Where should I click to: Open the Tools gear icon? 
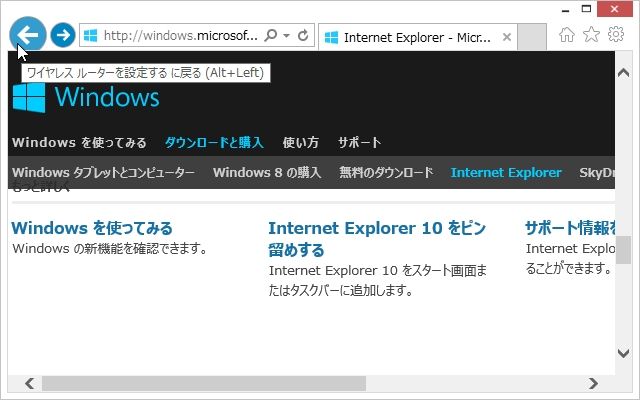pos(616,34)
